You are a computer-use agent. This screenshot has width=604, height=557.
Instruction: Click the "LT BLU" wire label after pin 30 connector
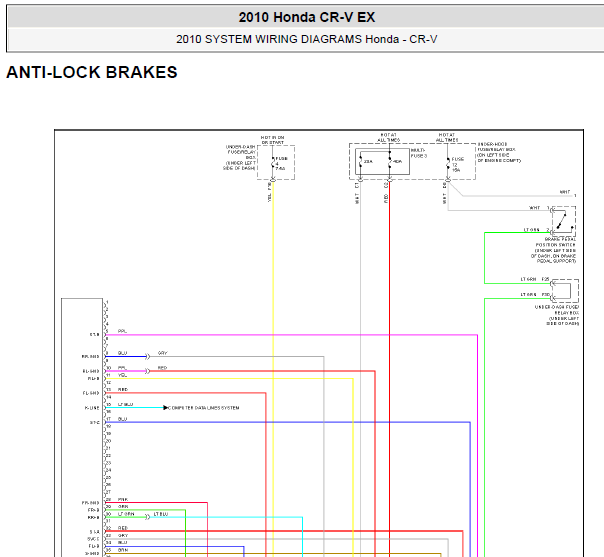(x=161, y=514)
